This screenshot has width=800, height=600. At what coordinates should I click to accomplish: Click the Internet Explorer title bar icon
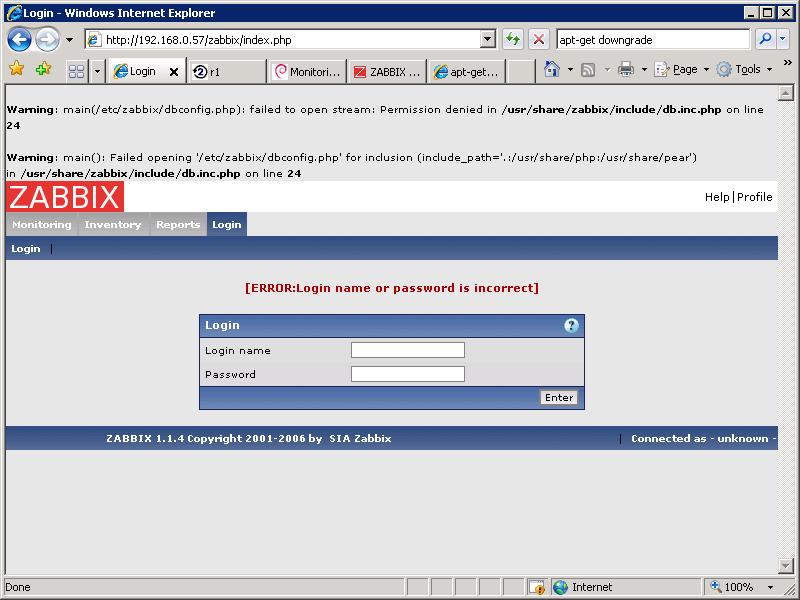[x=14, y=13]
